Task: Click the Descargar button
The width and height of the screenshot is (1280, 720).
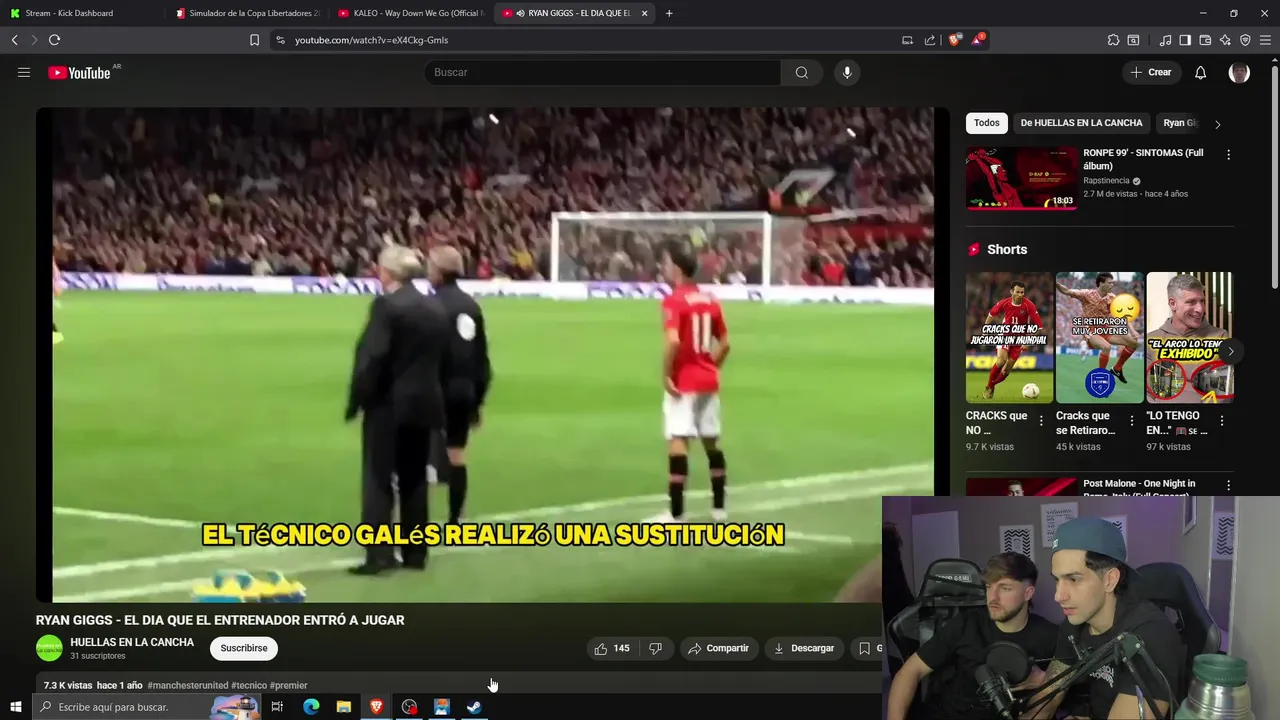Action: pyautogui.click(x=804, y=648)
